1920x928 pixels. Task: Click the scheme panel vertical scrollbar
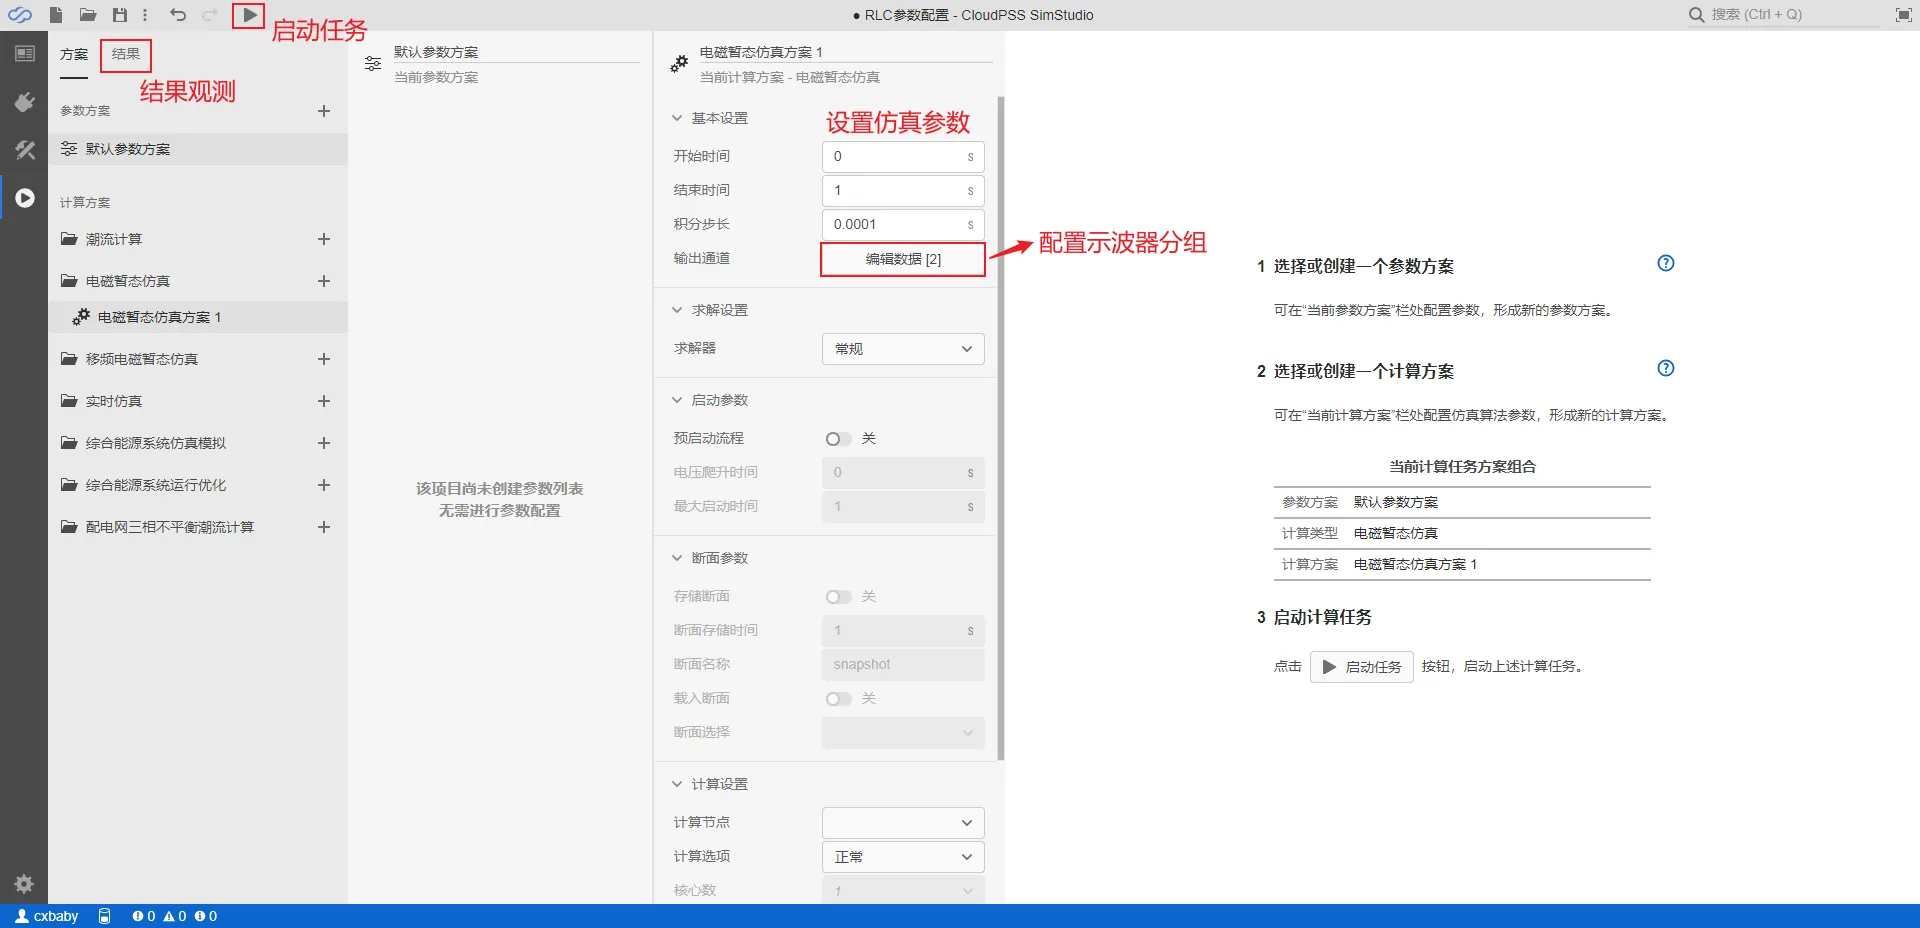click(x=1001, y=428)
